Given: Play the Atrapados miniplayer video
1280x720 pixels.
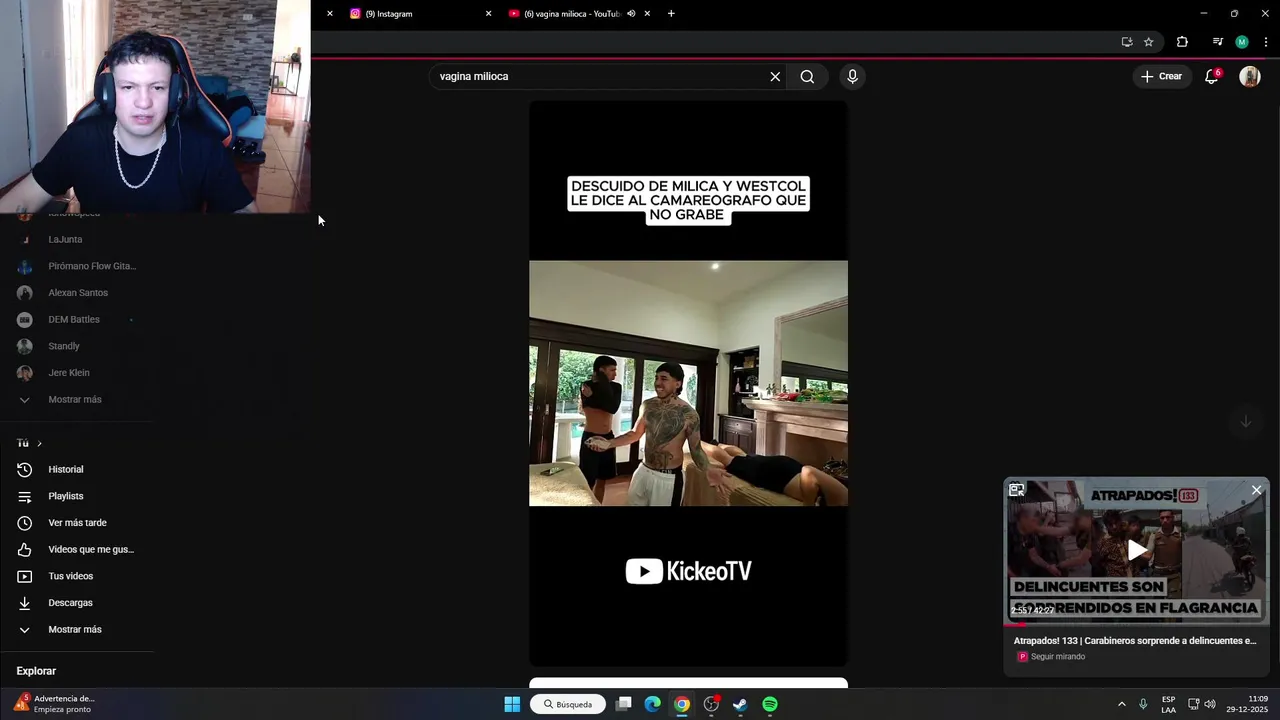Looking at the screenshot, I should [x=1137, y=550].
